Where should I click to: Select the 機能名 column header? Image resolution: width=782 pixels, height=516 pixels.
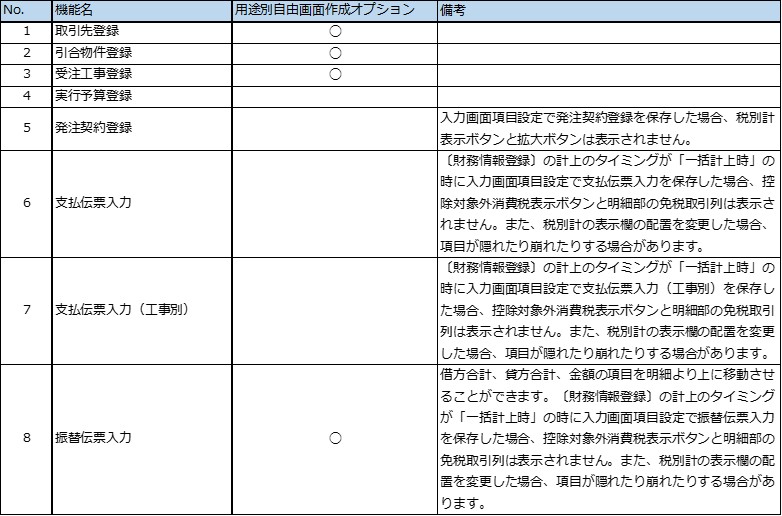tap(76, 11)
